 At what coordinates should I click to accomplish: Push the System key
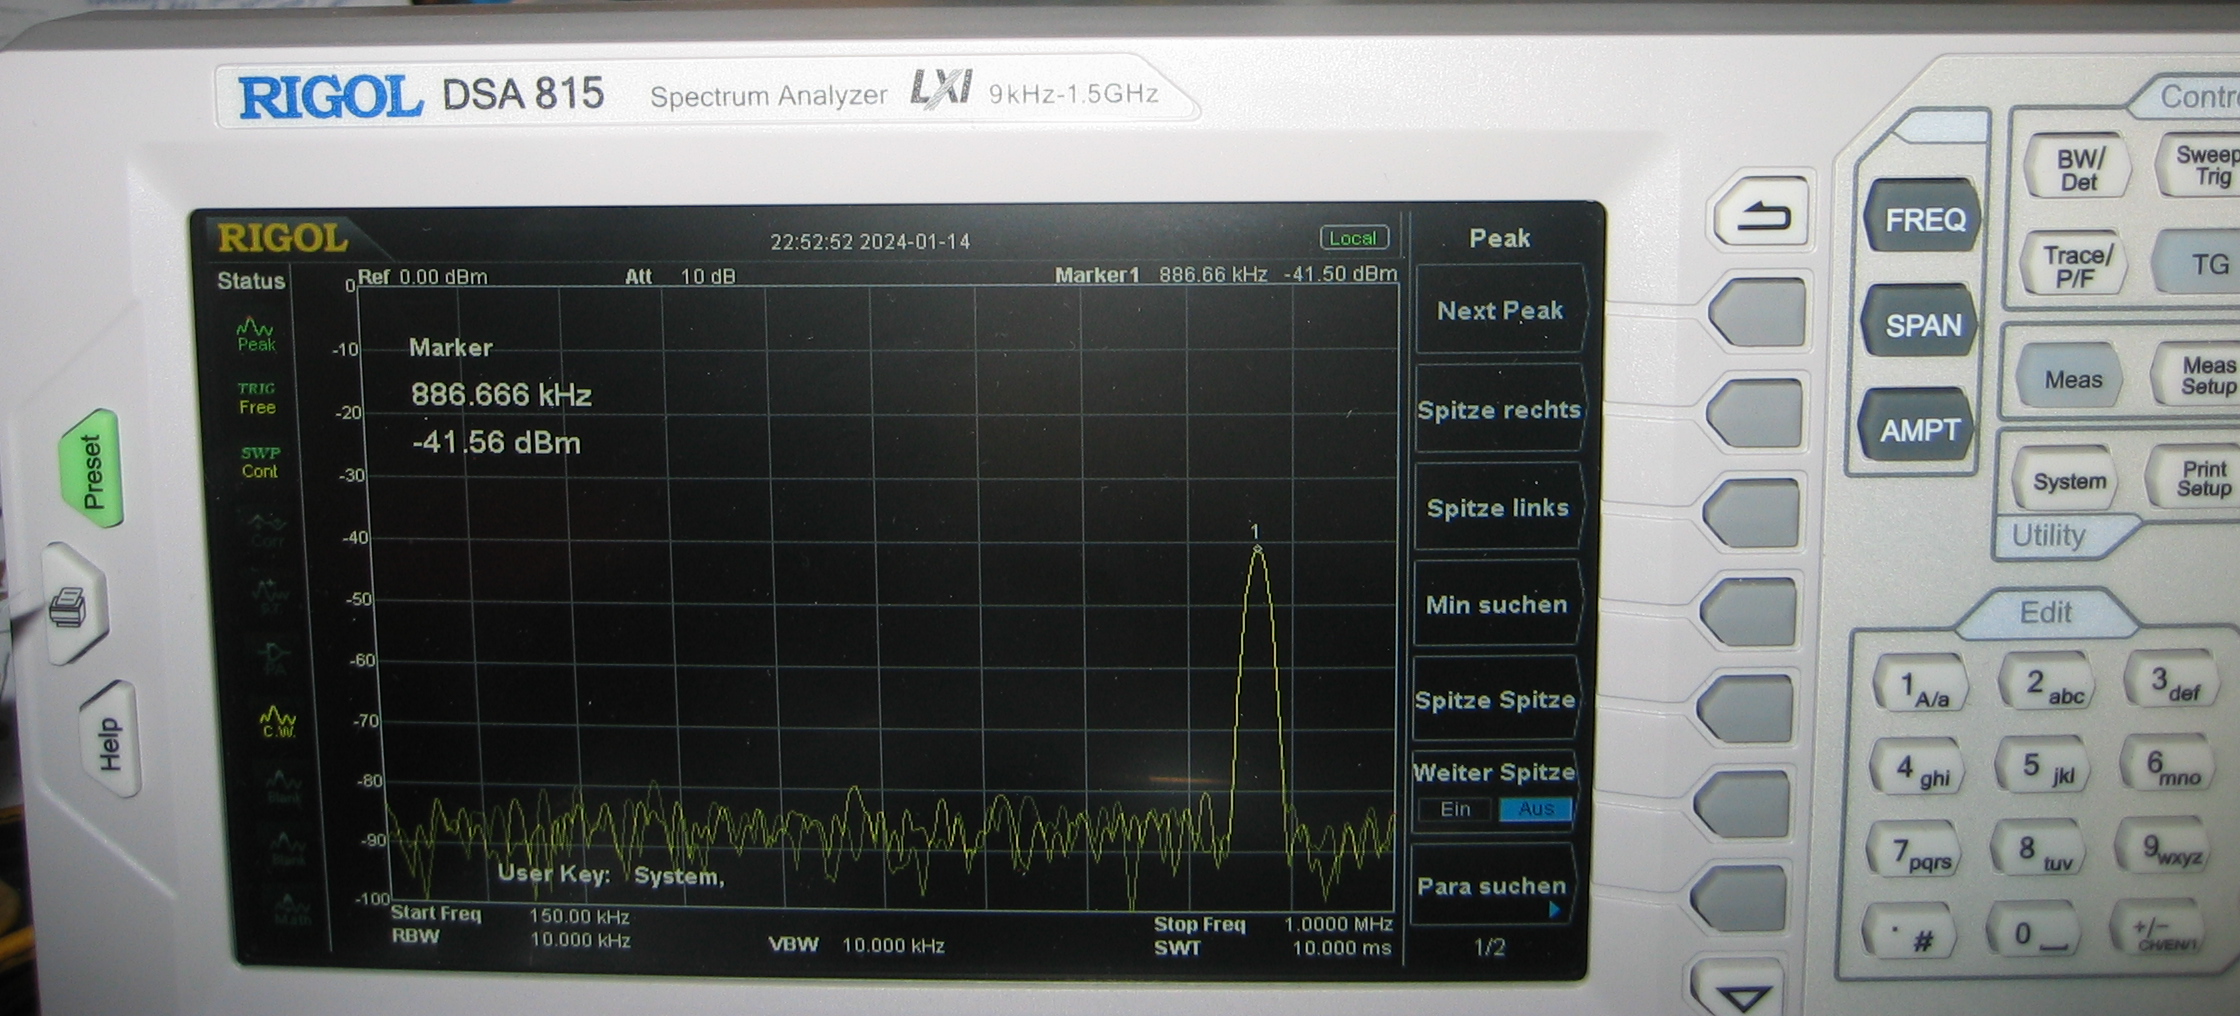[x=2067, y=481]
